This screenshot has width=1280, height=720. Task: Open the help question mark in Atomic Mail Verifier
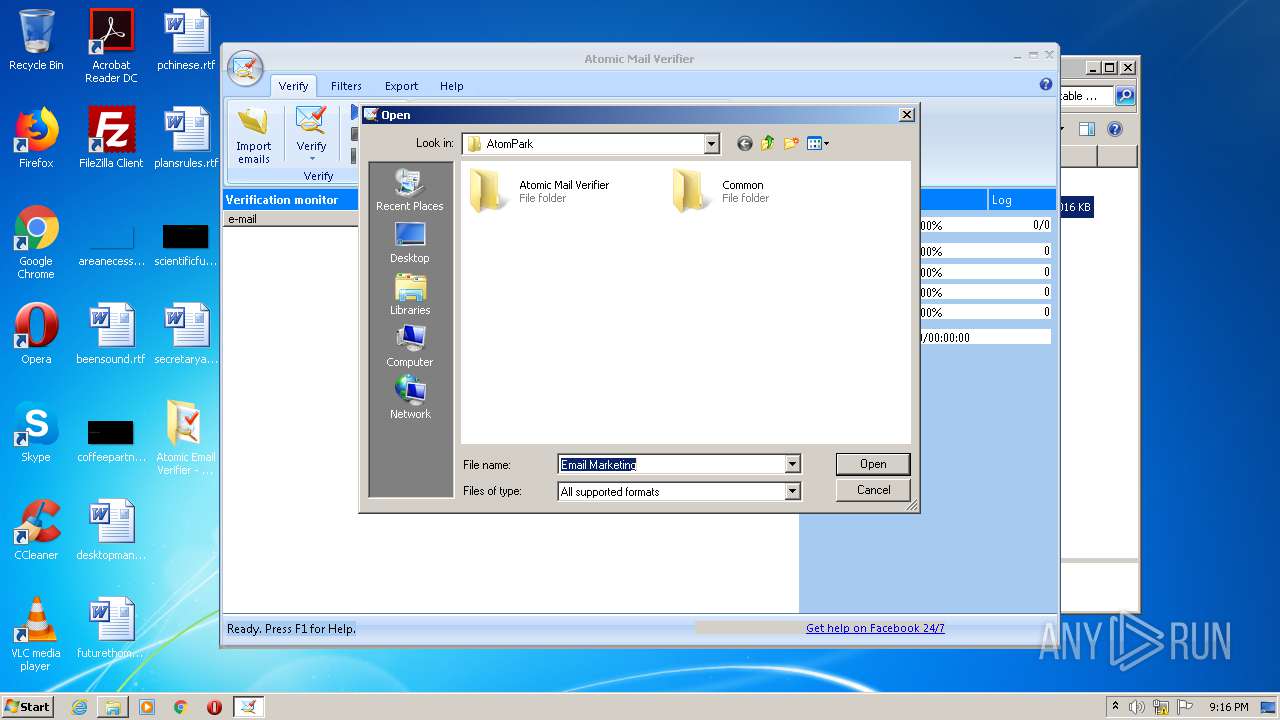[x=1046, y=85]
